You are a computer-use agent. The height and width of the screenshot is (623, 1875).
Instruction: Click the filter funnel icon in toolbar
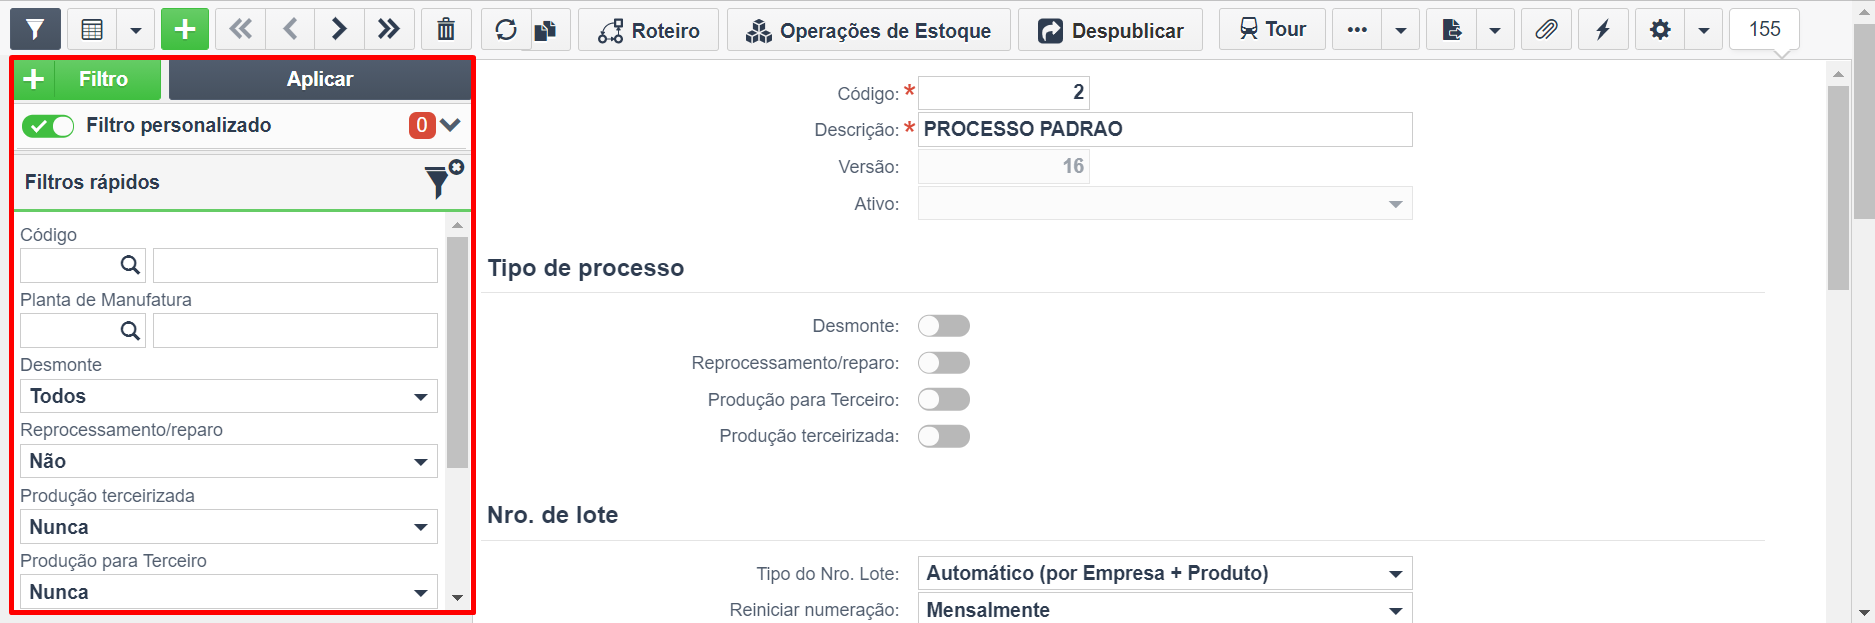(35, 30)
